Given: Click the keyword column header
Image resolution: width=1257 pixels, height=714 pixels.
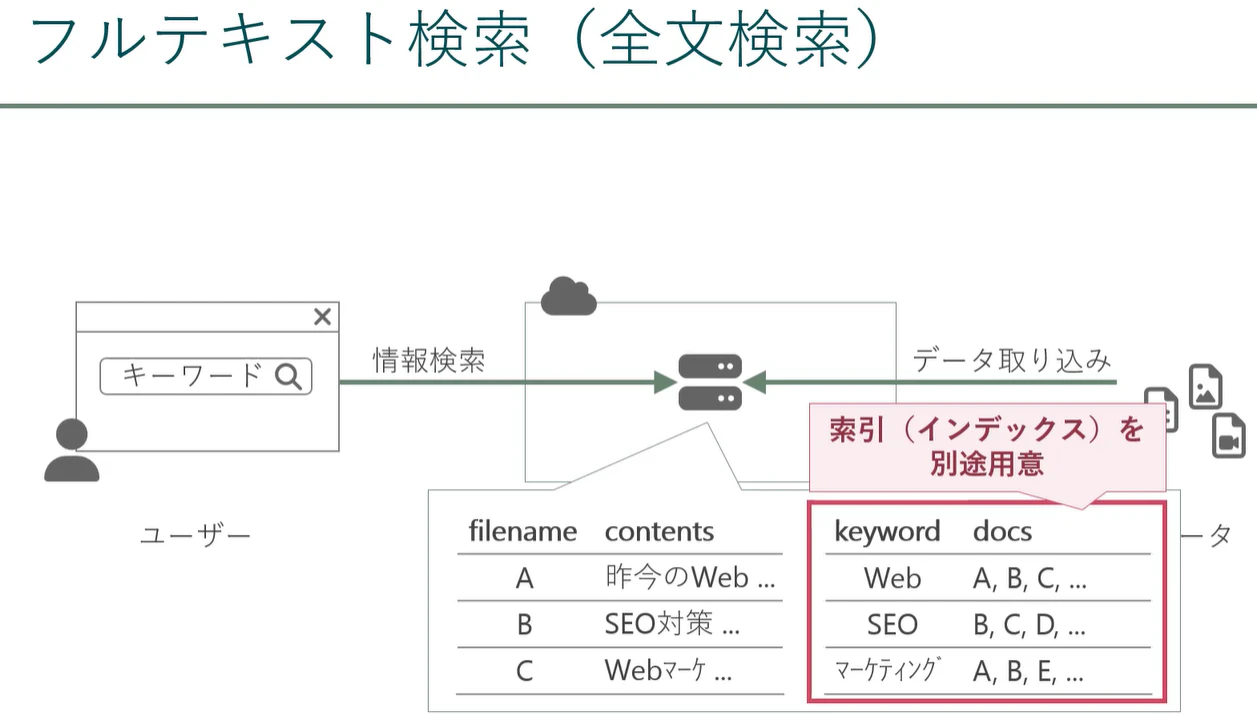Looking at the screenshot, I should point(887,531).
